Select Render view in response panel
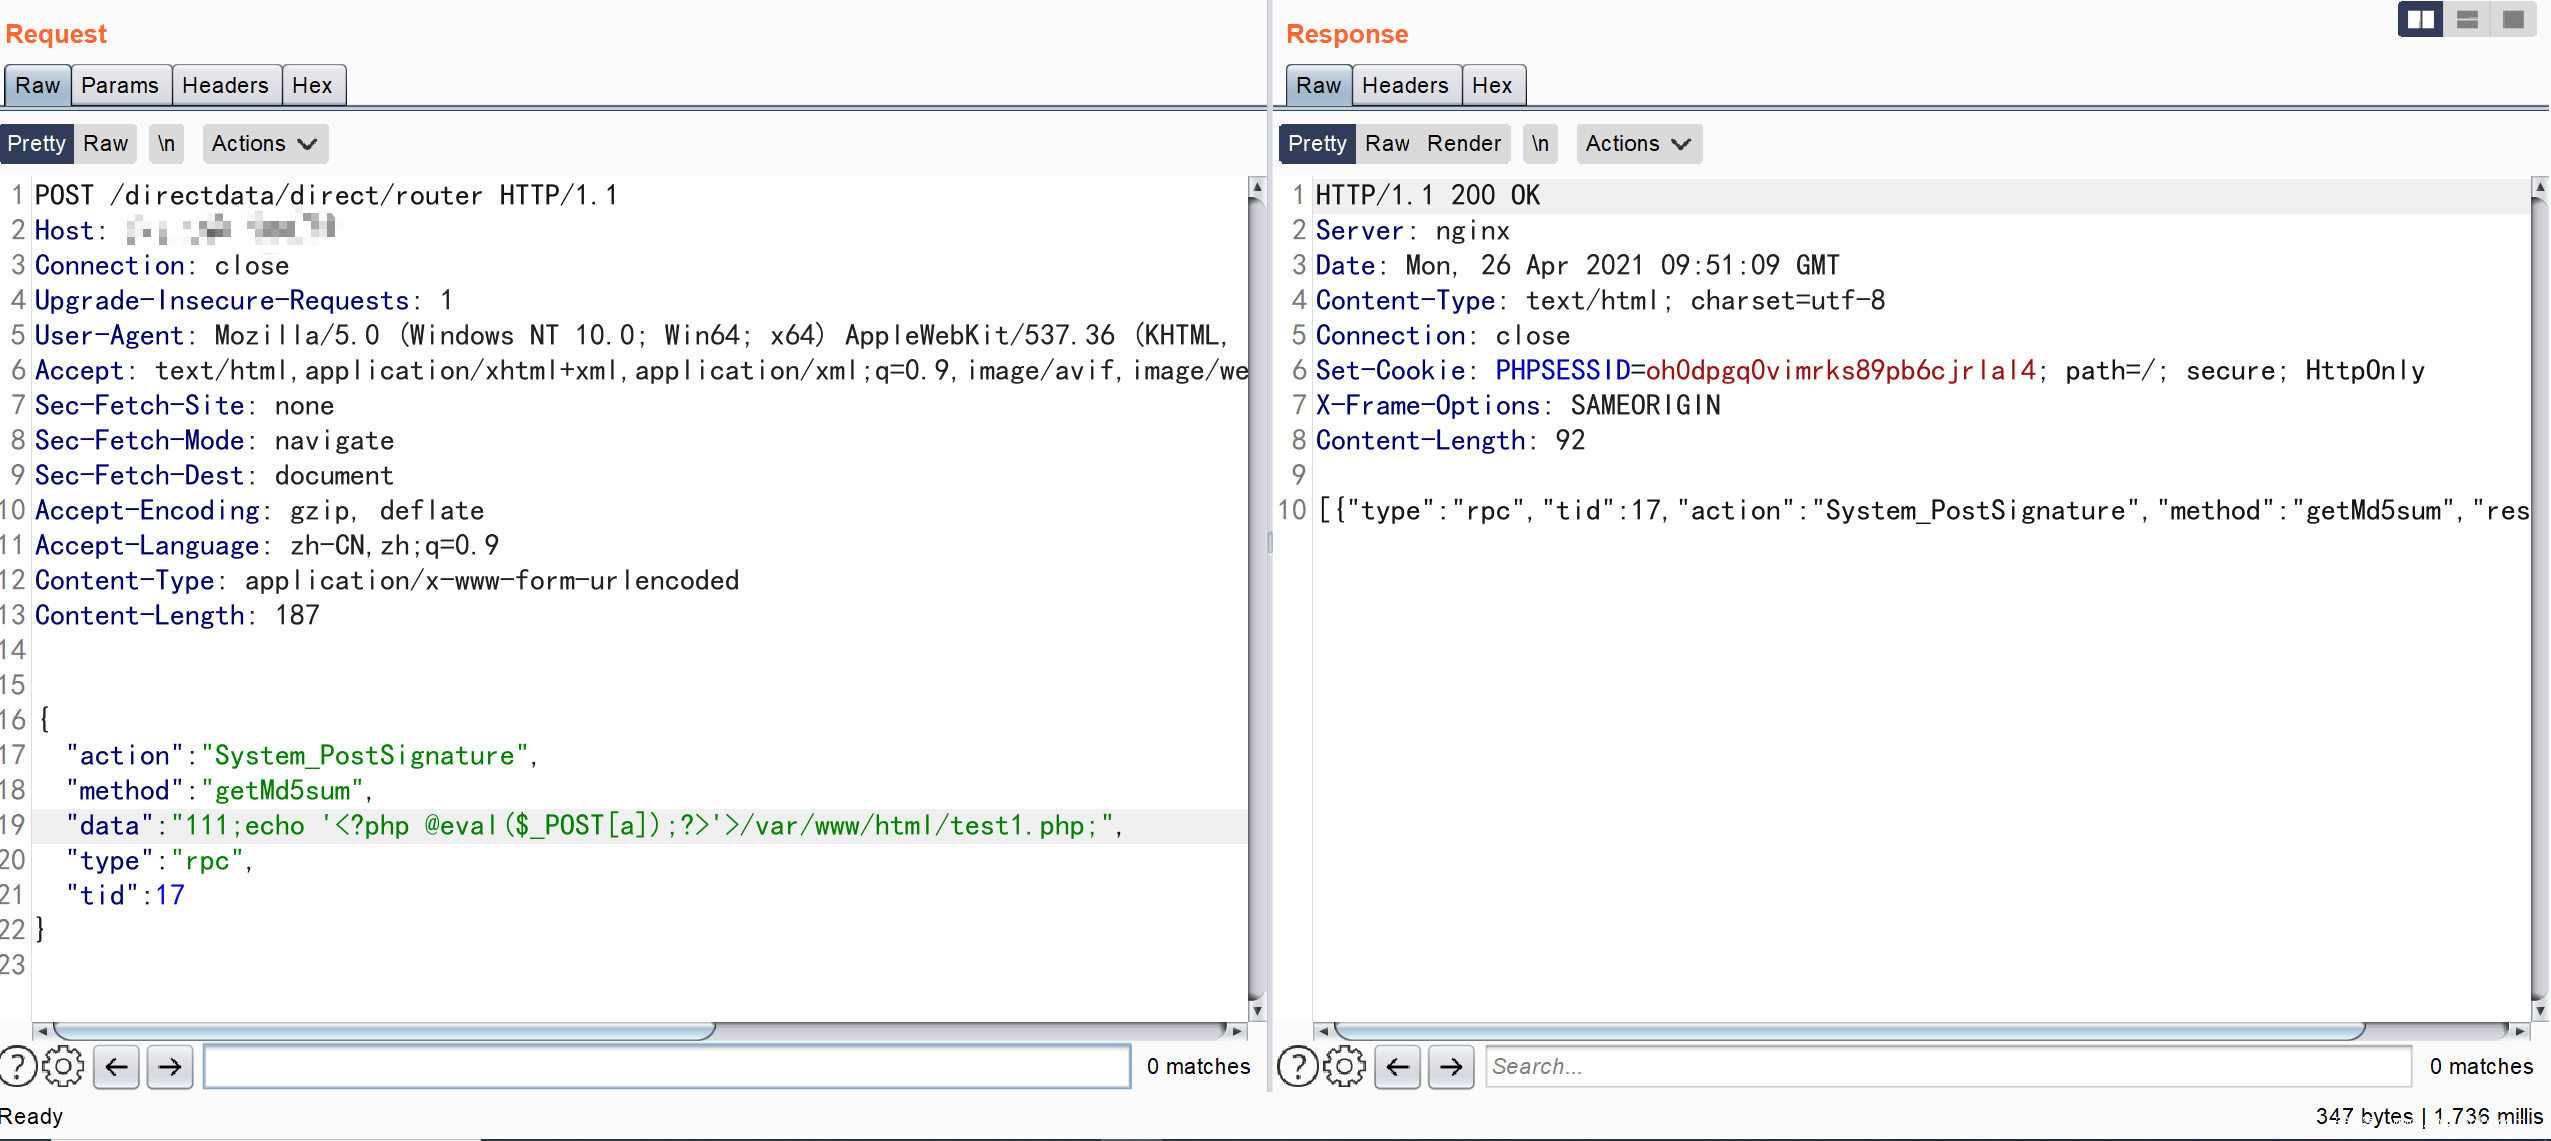Viewport: 2551px width, 1141px height. point(1463,143)
